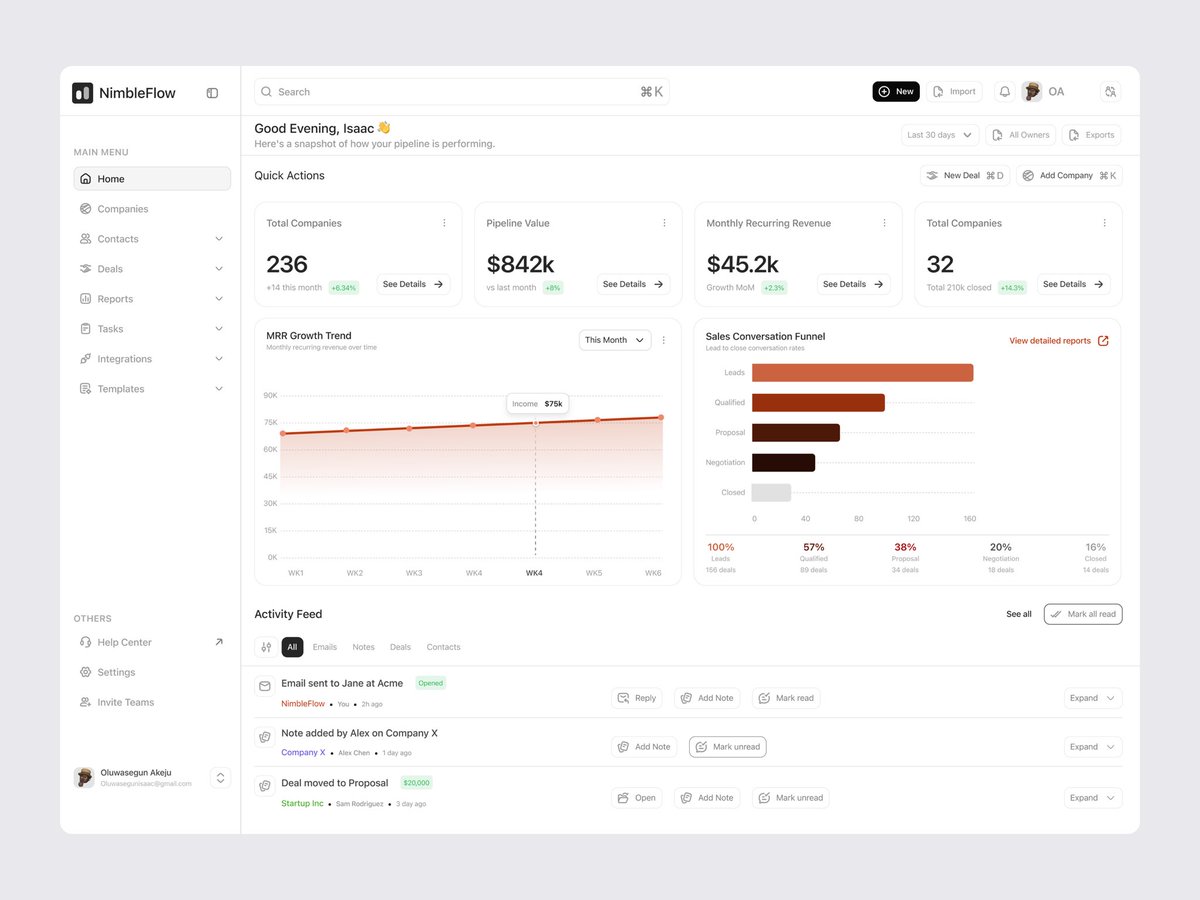The height and width of the screenshot is (900, 1200).
Task: Expand the Deals submenu chevron
Action: coord(219,269)
